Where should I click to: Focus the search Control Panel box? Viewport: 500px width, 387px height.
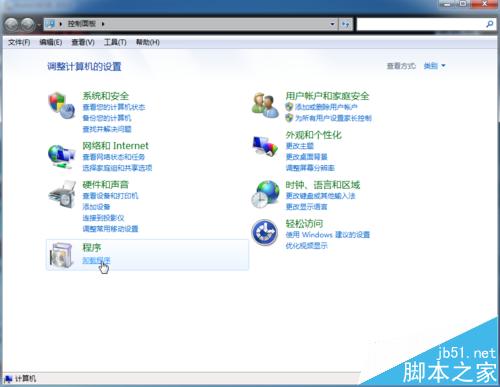pyautogui.click(x=421, y=24)
